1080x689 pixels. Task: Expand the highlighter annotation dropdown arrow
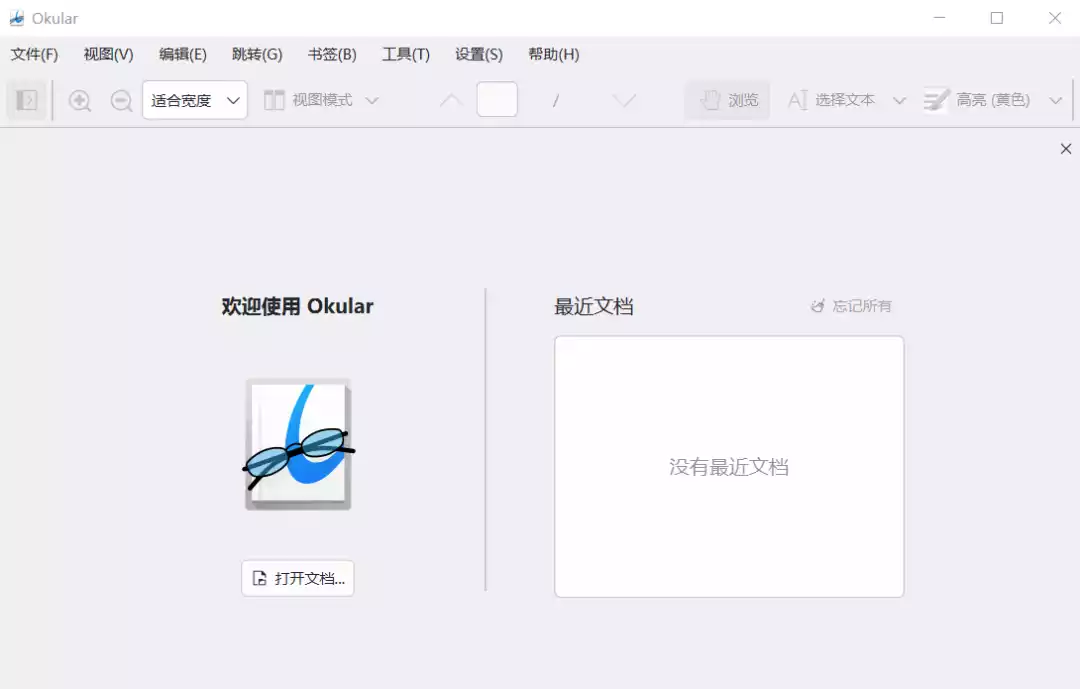pyautogui.click(x=1055, y=101)
